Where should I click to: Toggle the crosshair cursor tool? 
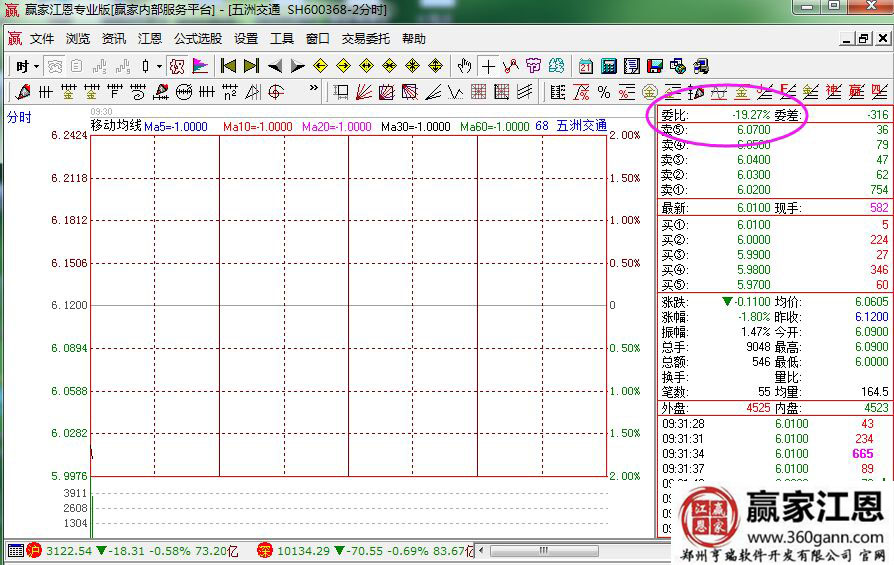[488, 66]
